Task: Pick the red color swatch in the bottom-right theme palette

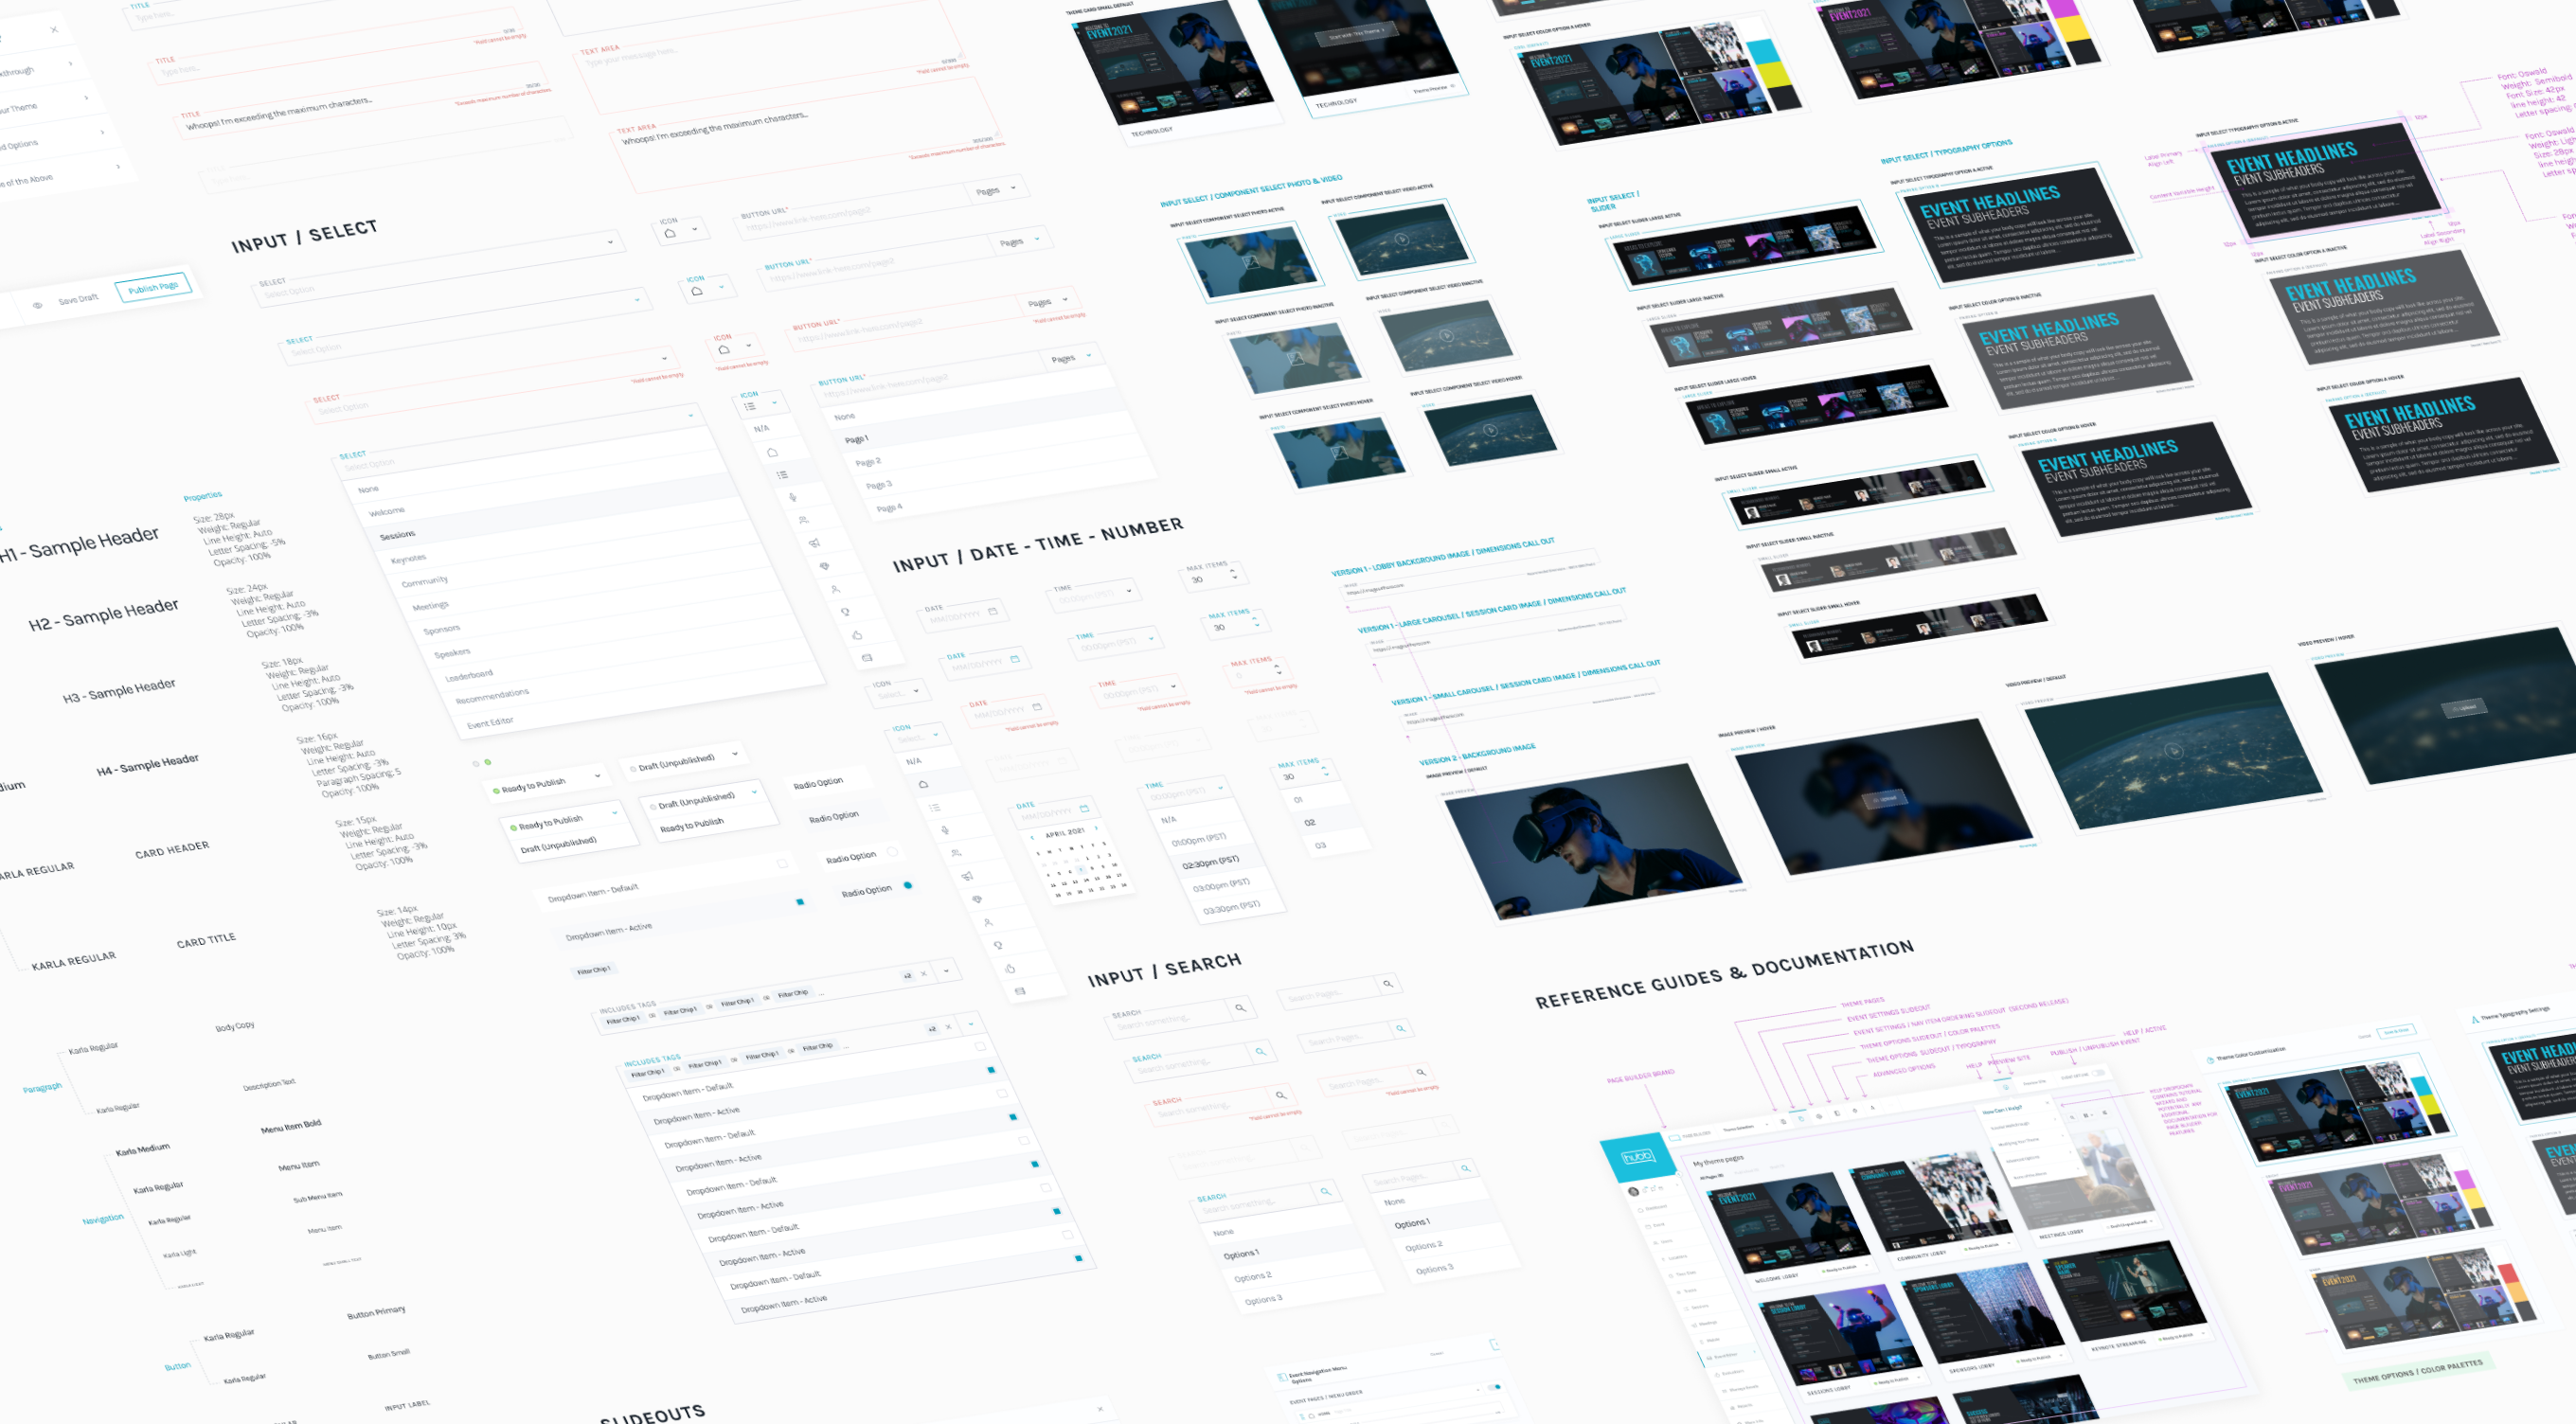Action: click(2507, 1275)
